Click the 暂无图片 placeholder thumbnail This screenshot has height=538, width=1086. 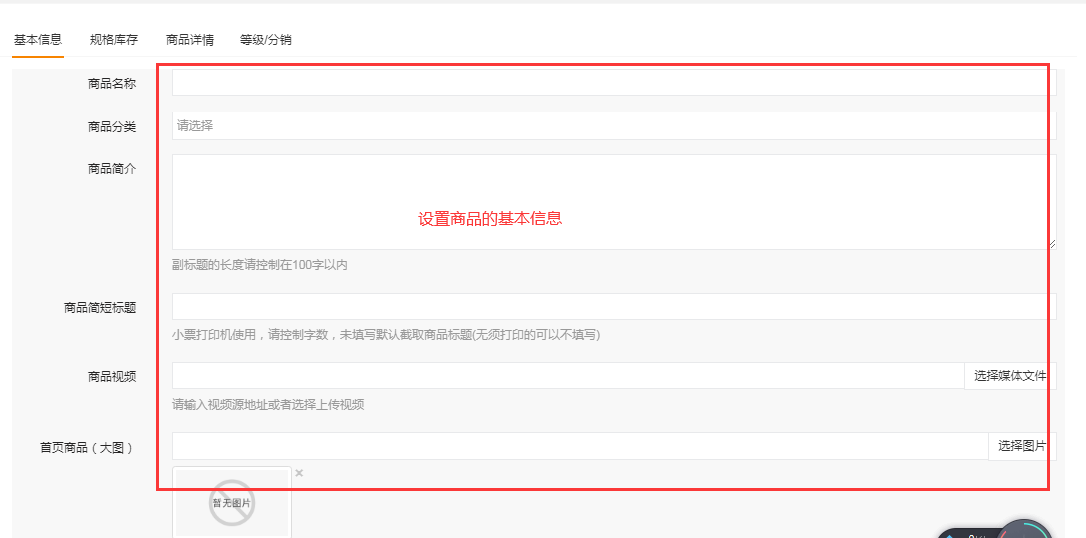pyautogui.click(x=232, y=503)
